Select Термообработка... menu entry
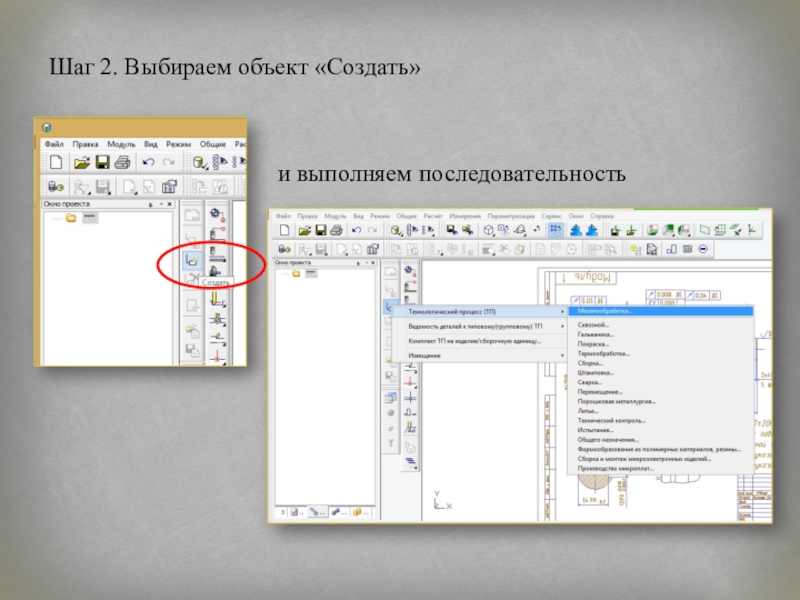The height and width of the screenshot is (600, 800). 603,354
